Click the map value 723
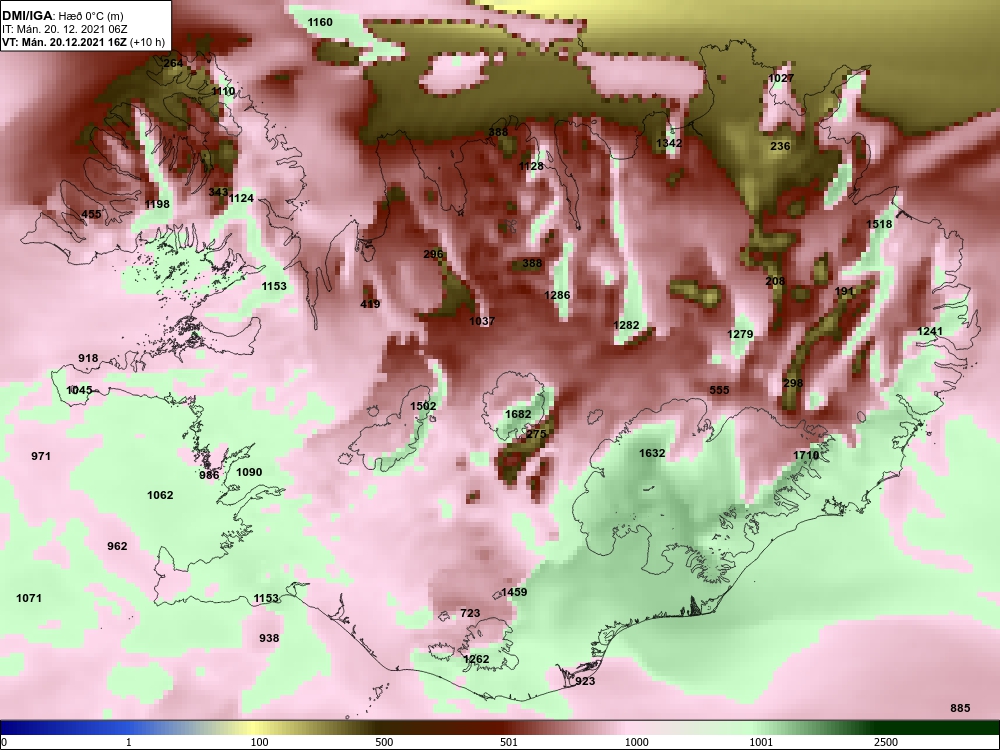The image size is (1000, 750). click(470, 613)
